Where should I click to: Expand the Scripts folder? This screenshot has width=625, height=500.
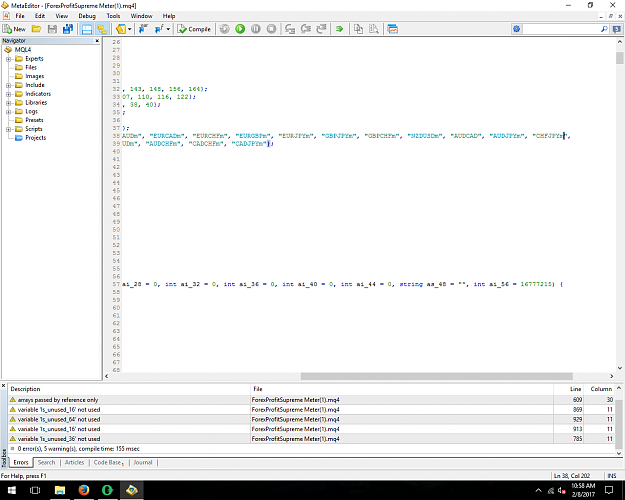pyautogui.click(x=8, y=129)
